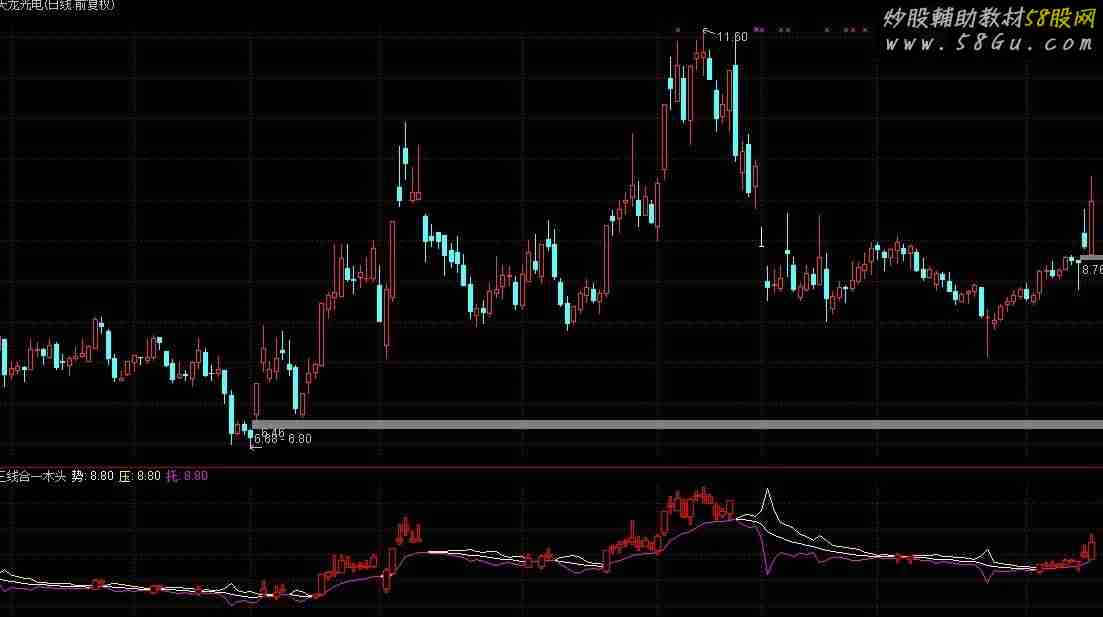
Task: Click the gray horizontal support band line
Action: 677,424
